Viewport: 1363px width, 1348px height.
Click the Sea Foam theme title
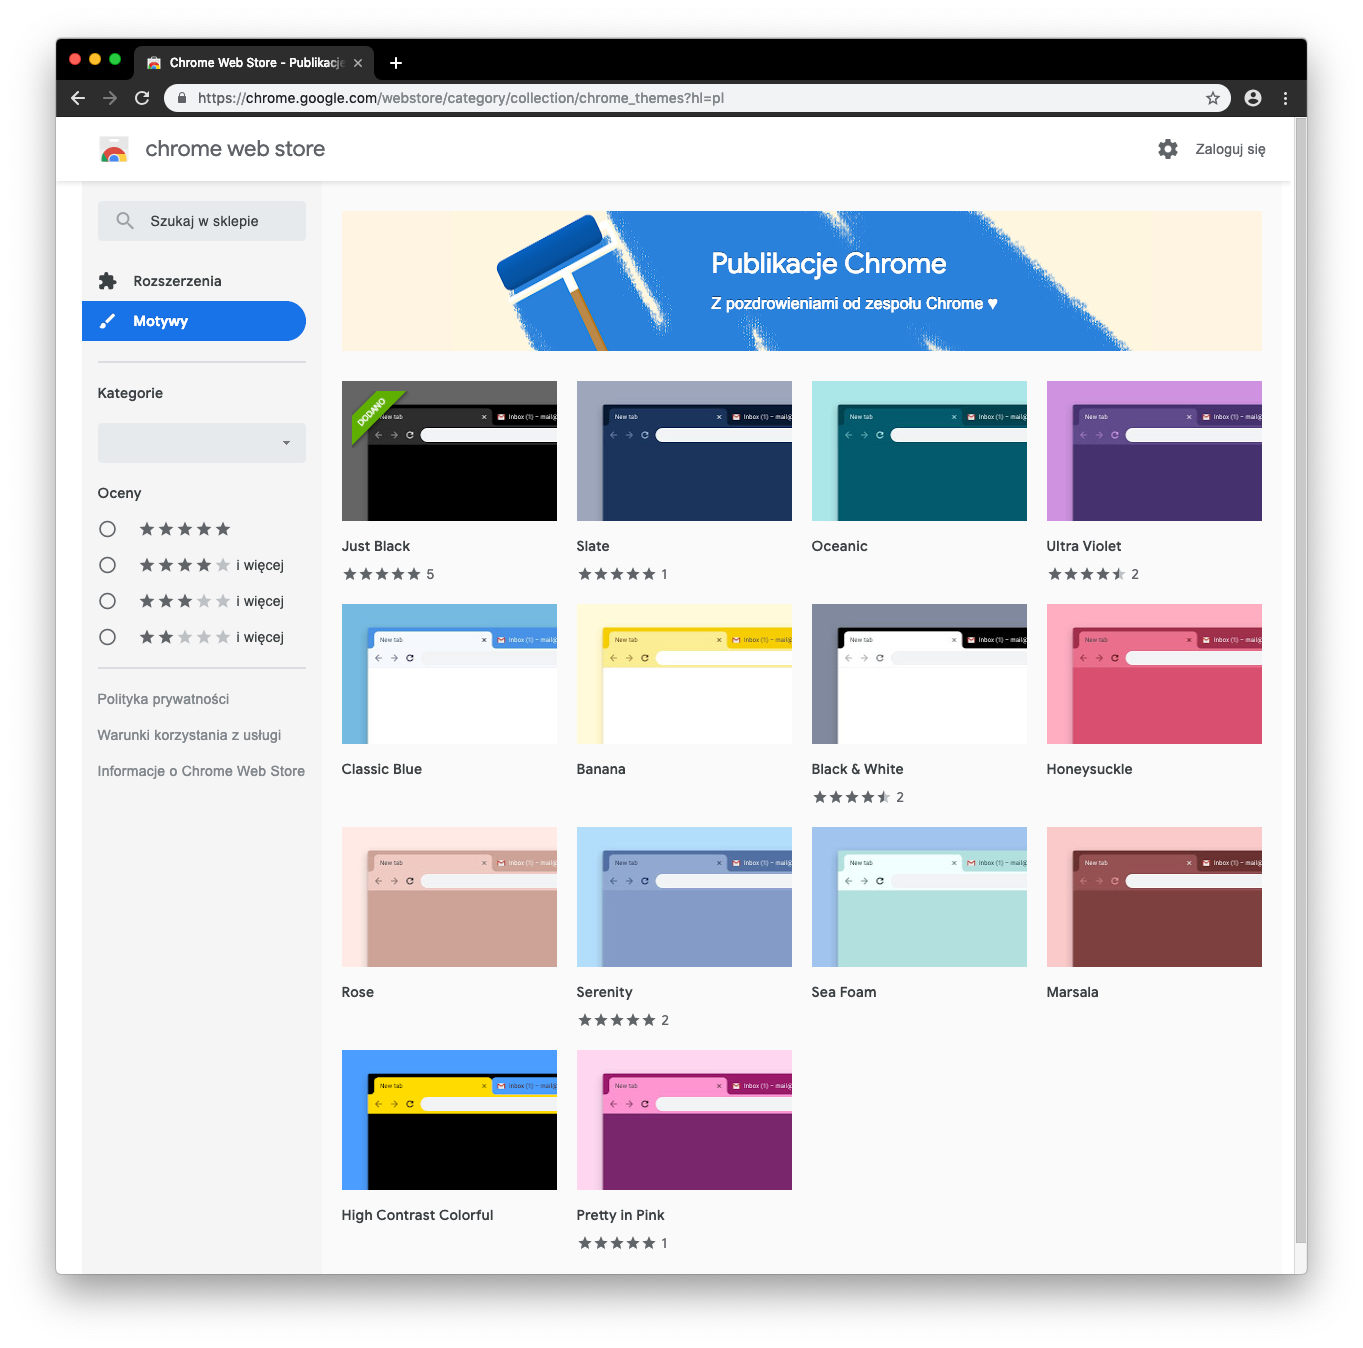point(844,992)
